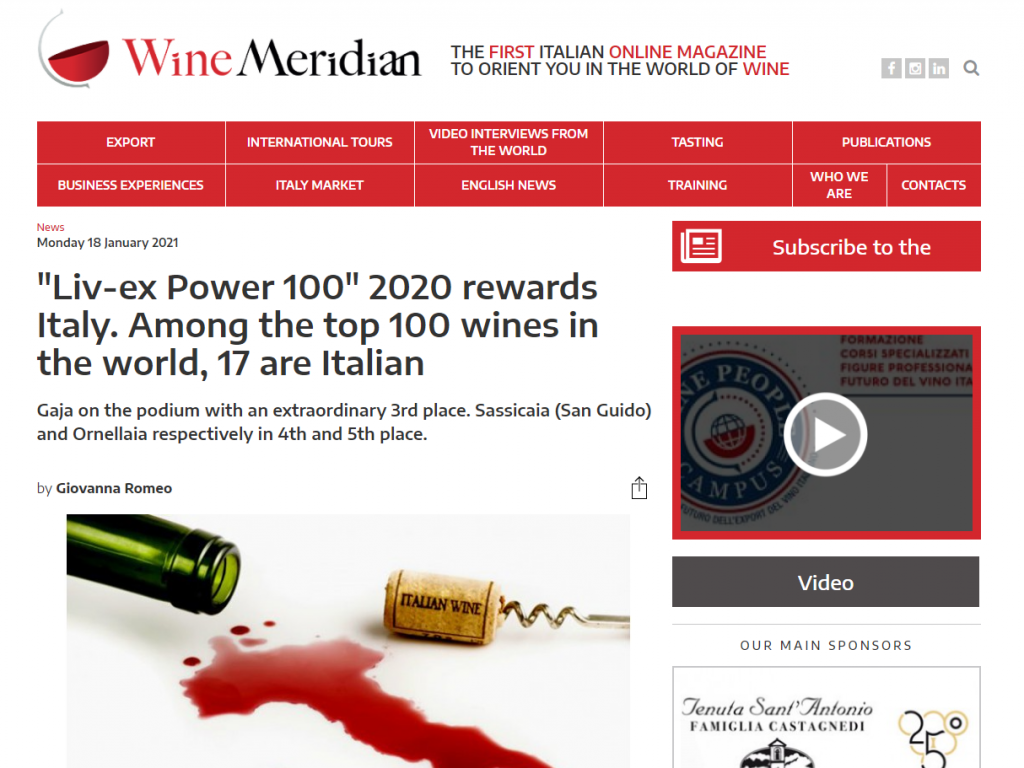Click the article share icon
This screenshot has width=1024, height=768.
point(639,488)
